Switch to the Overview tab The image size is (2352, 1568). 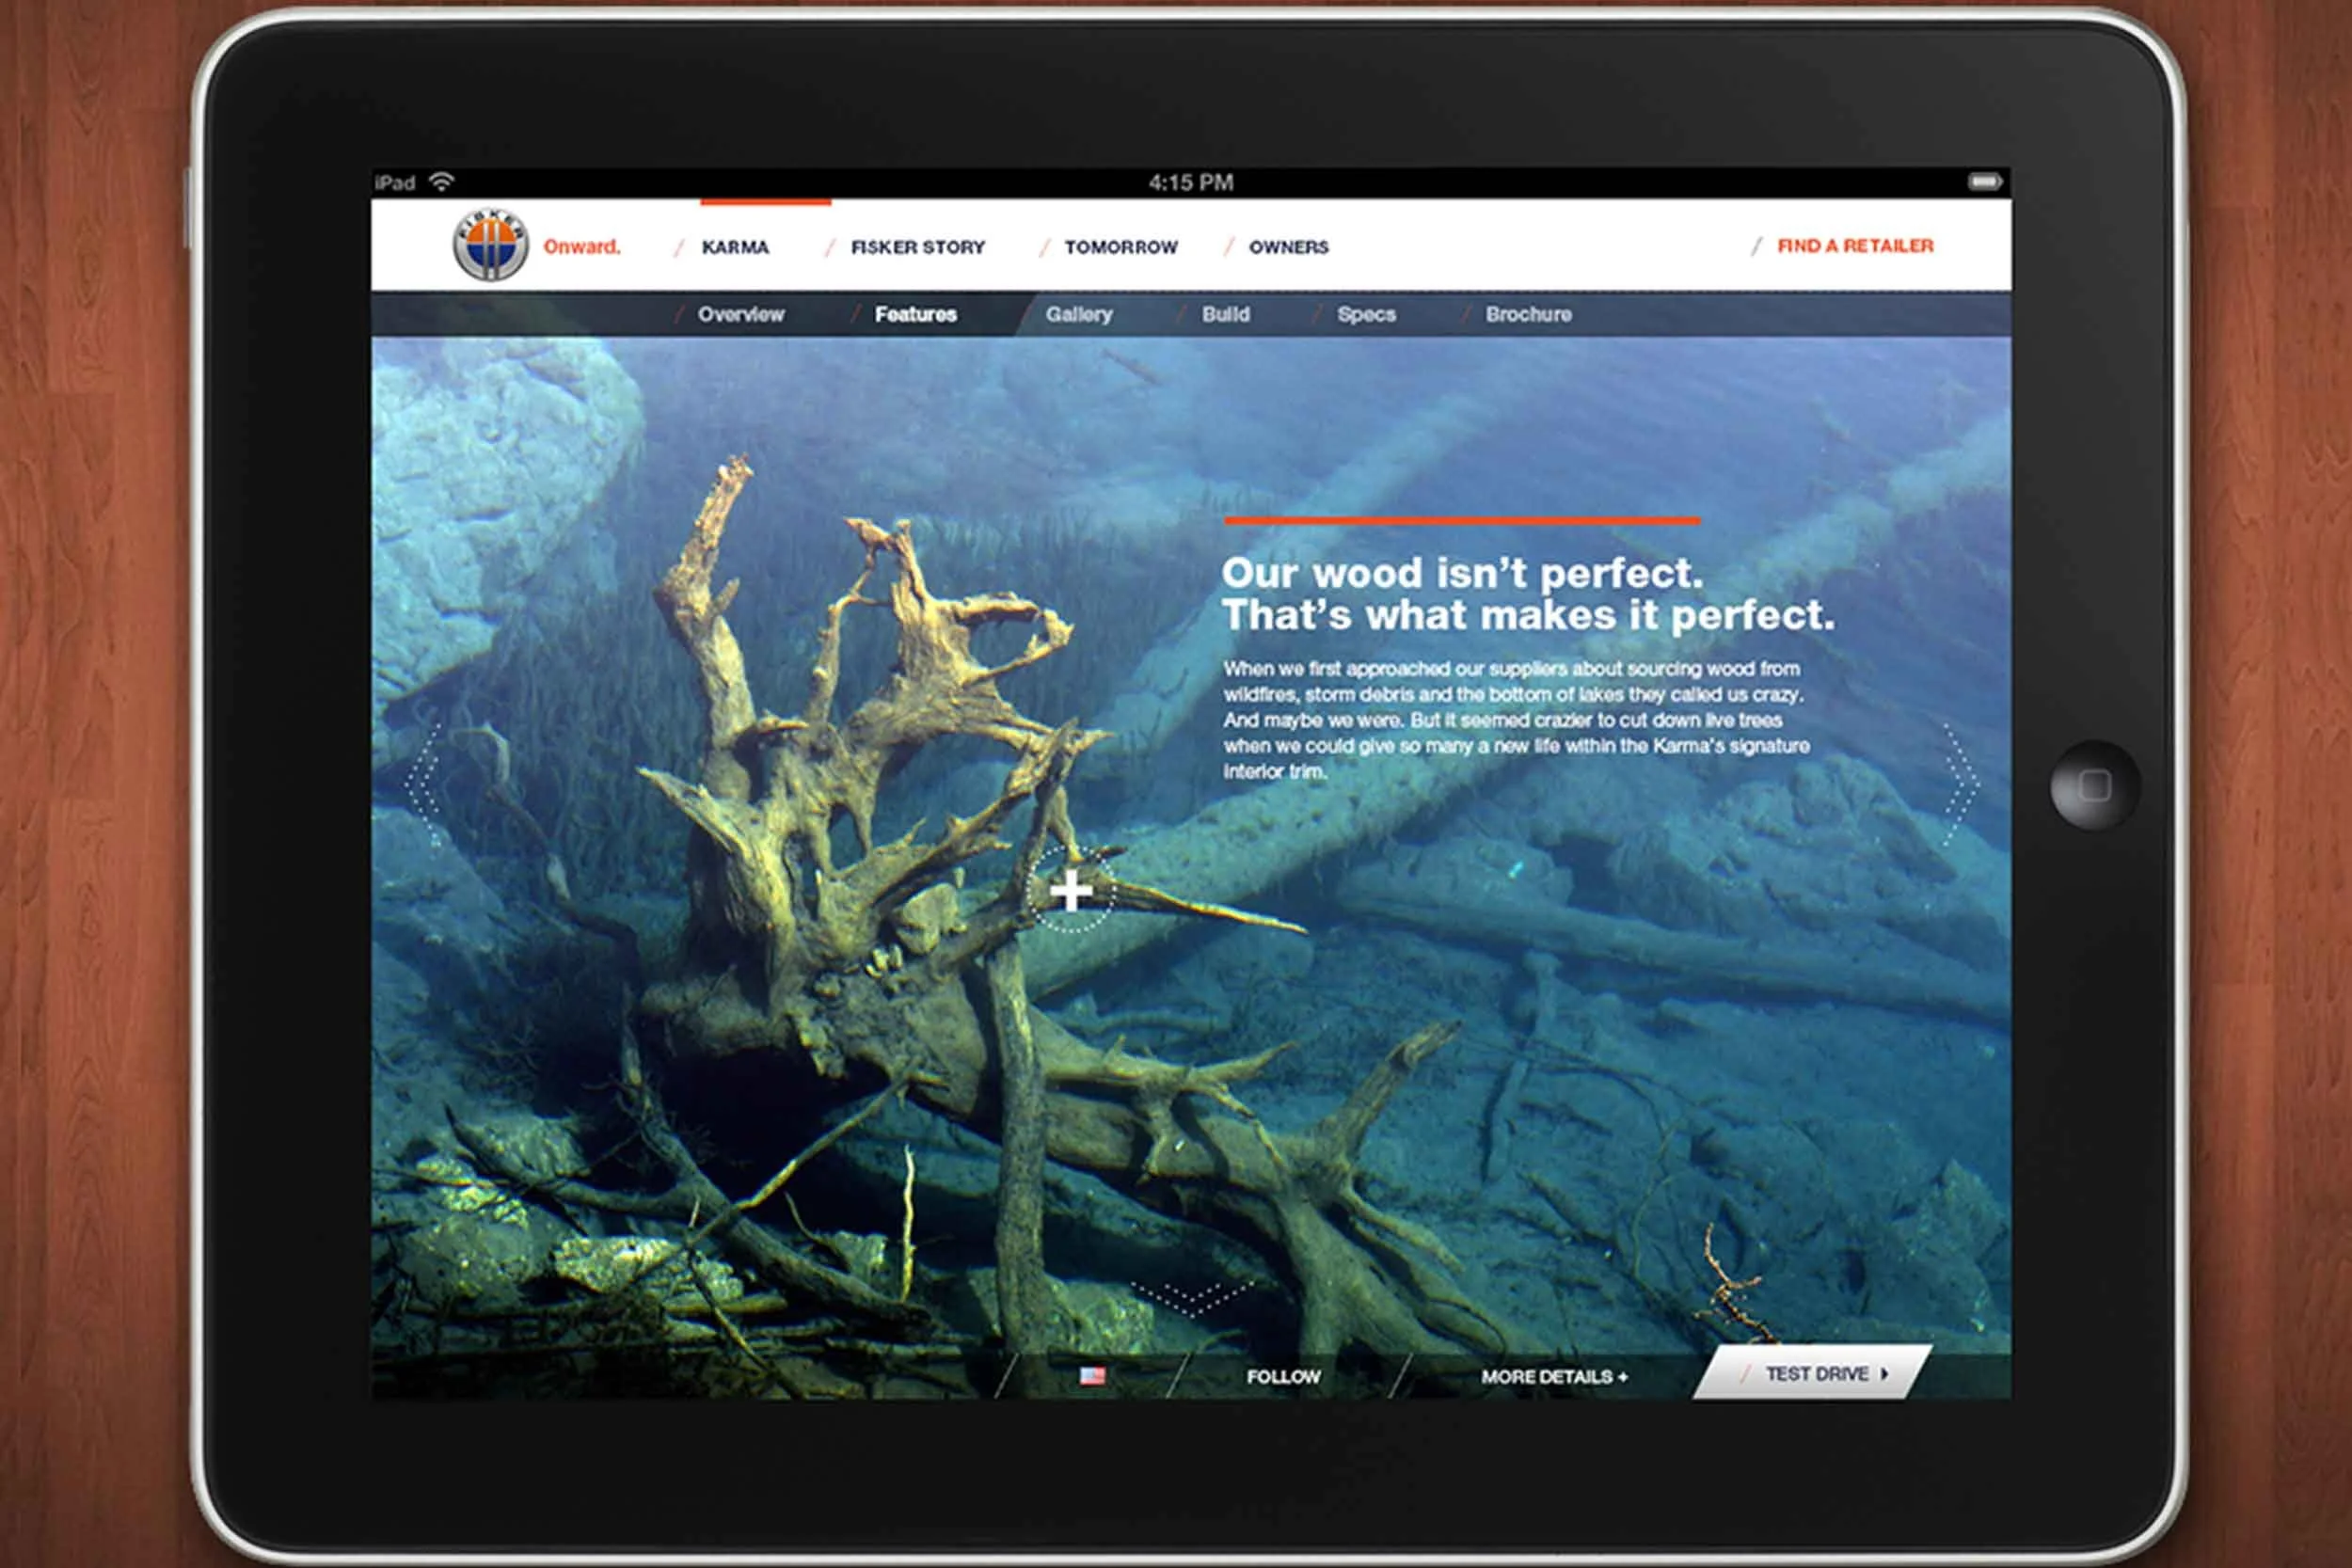tap(740, 314)
